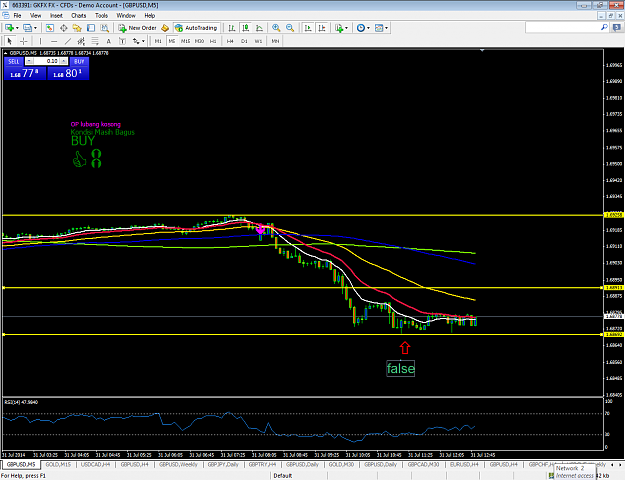Switch to the GBPUSD,Weekly chart tab
Image resolution: width=625 pixels, height=480 pixels.
(x=178, y=464)
